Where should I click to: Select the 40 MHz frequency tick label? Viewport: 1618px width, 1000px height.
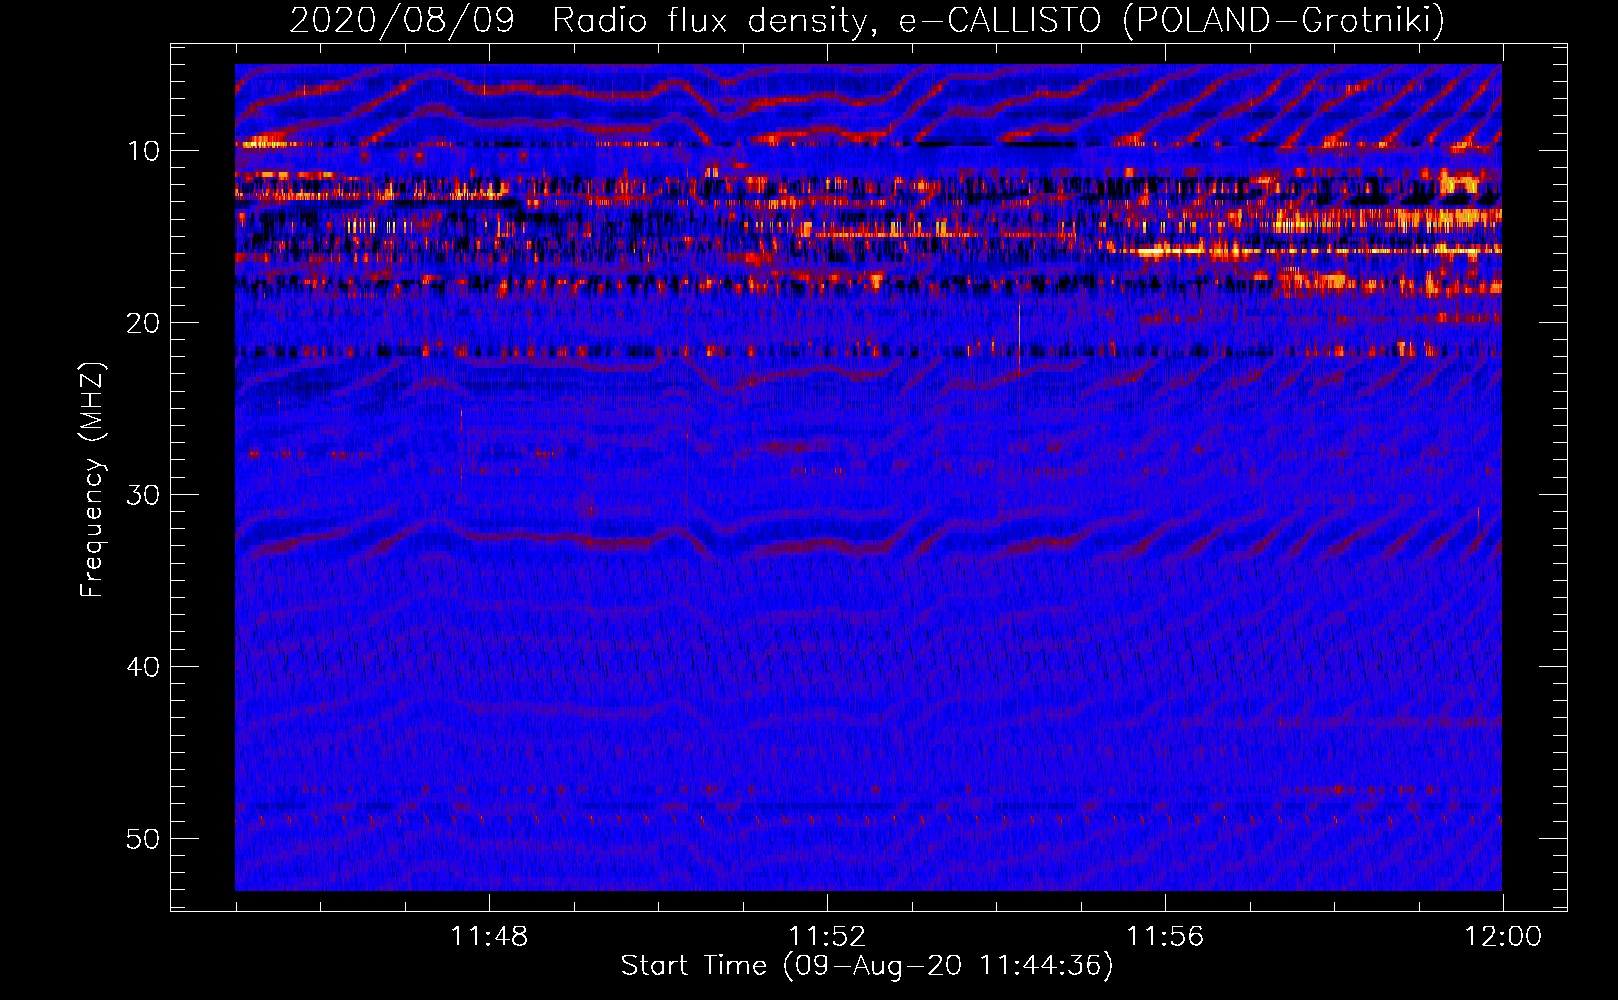tap(144, 667)
